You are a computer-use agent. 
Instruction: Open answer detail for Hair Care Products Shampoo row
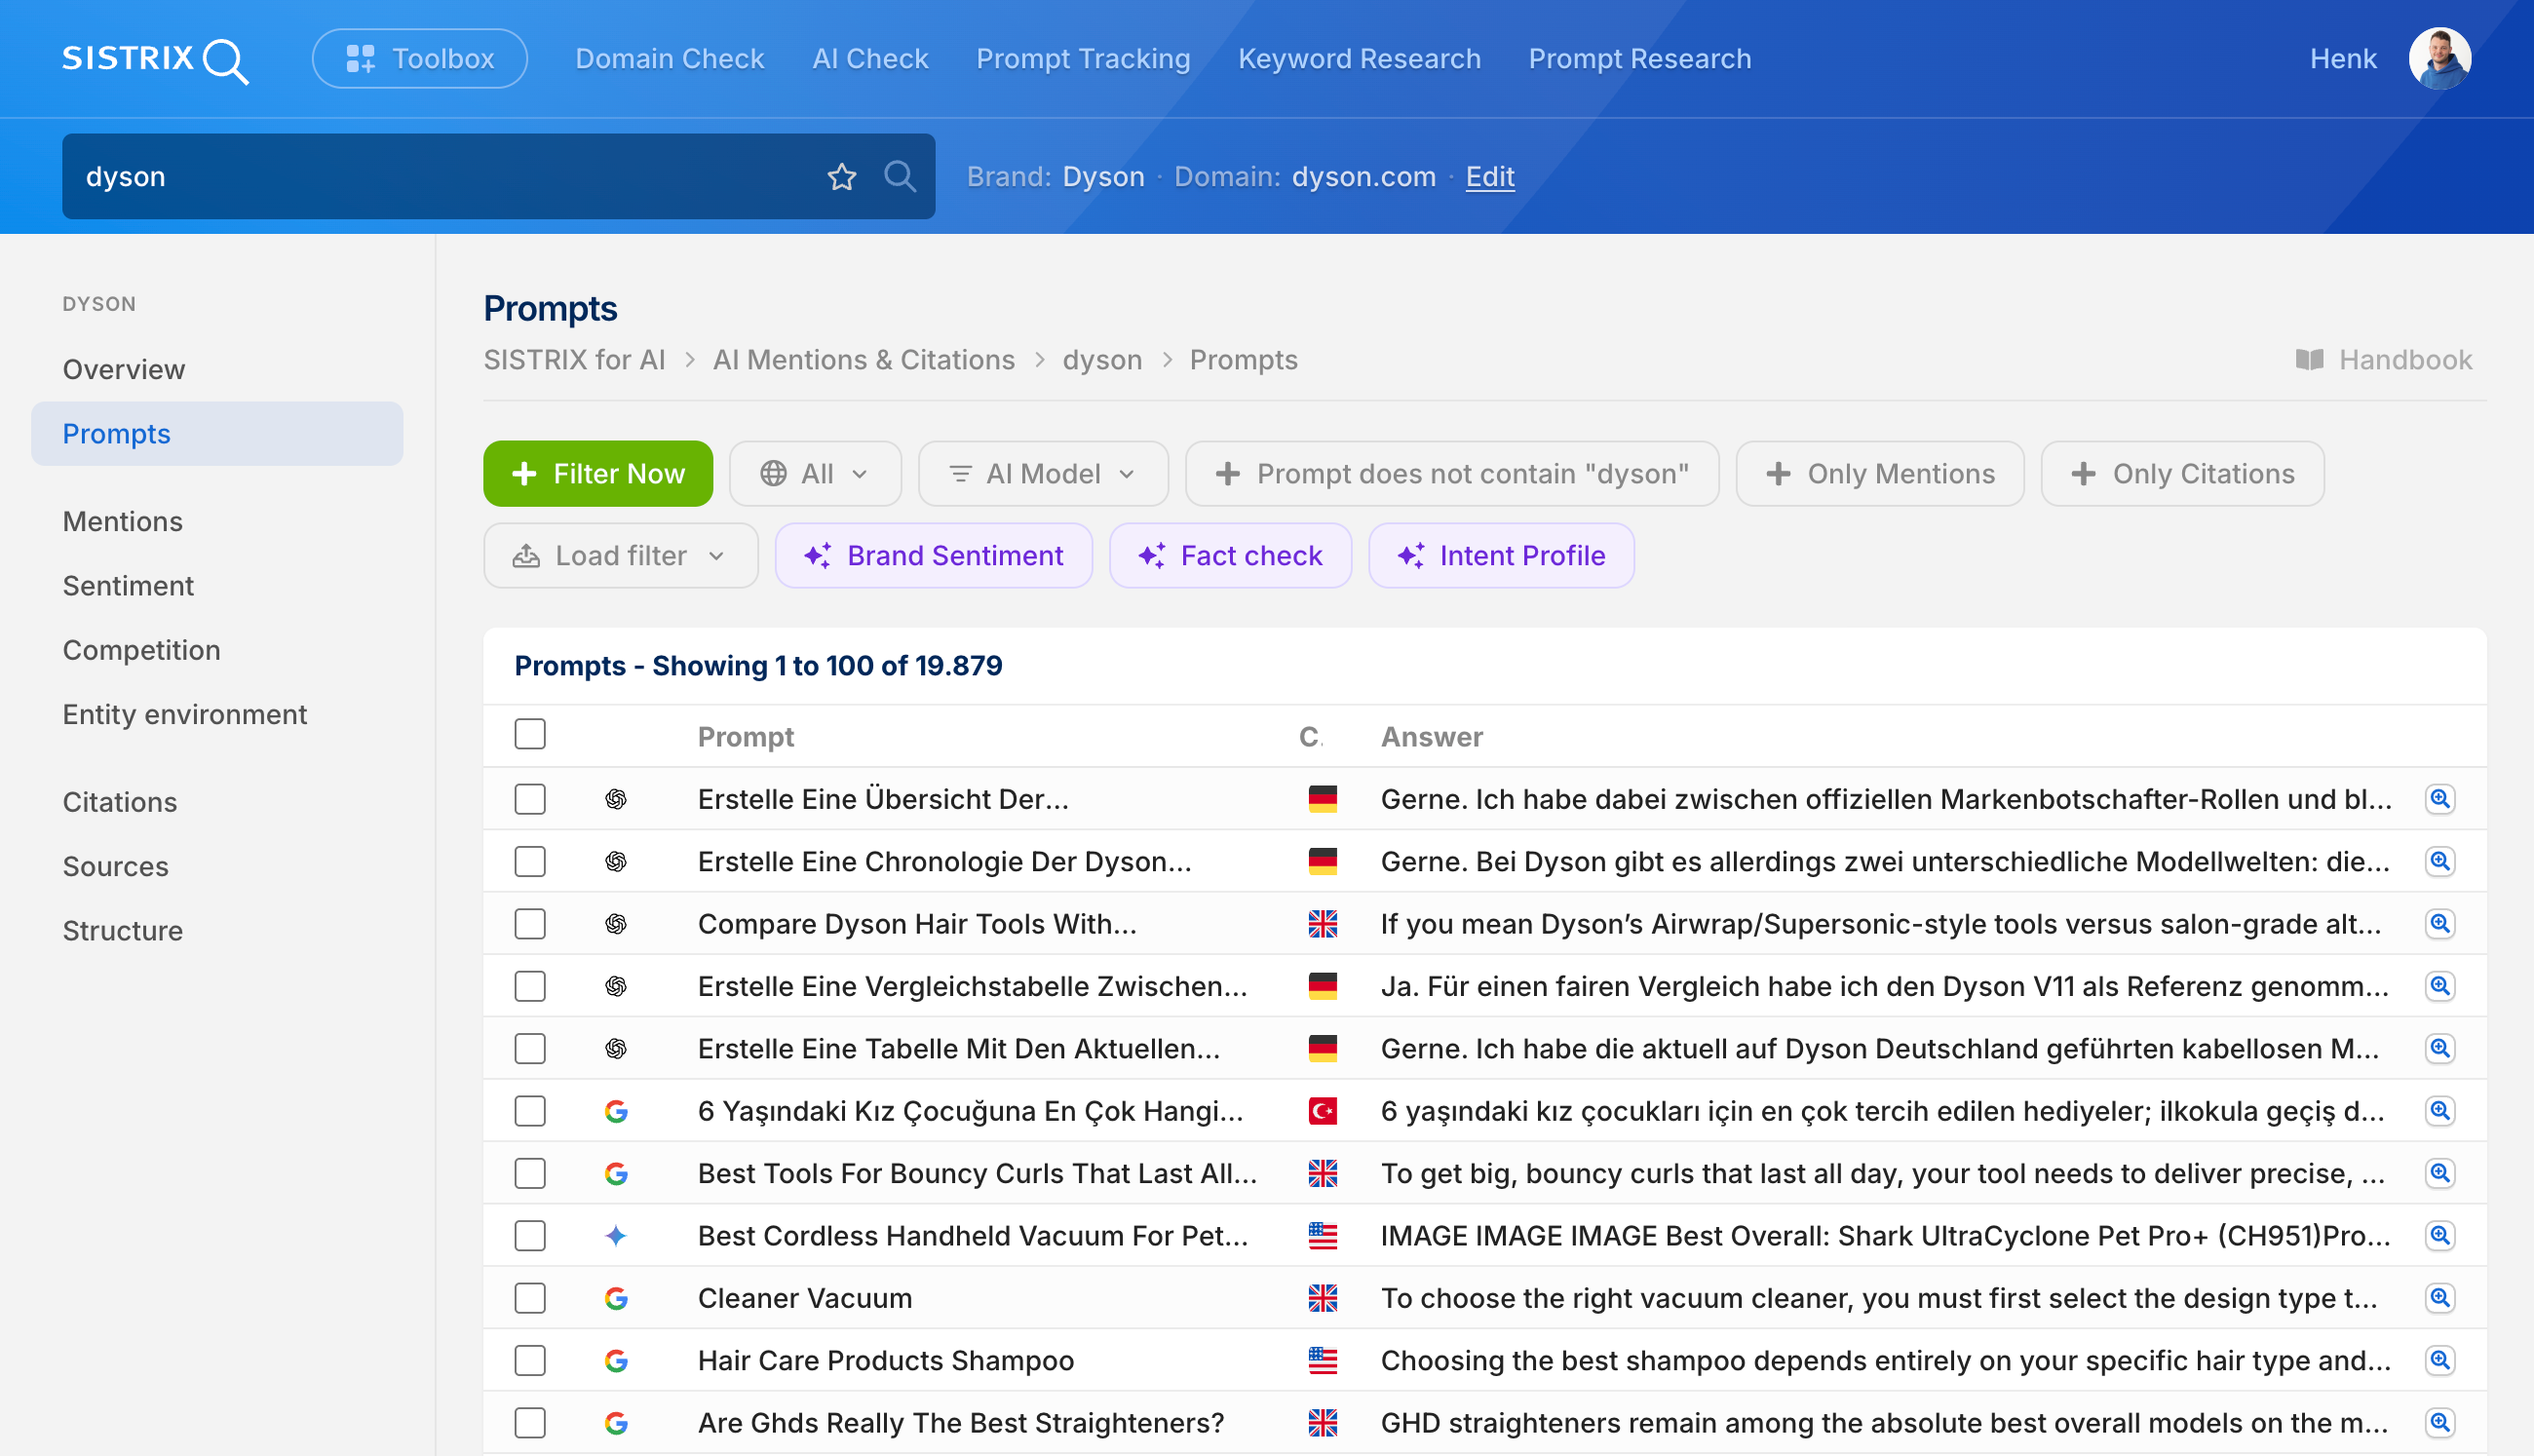point(2440,1360)
